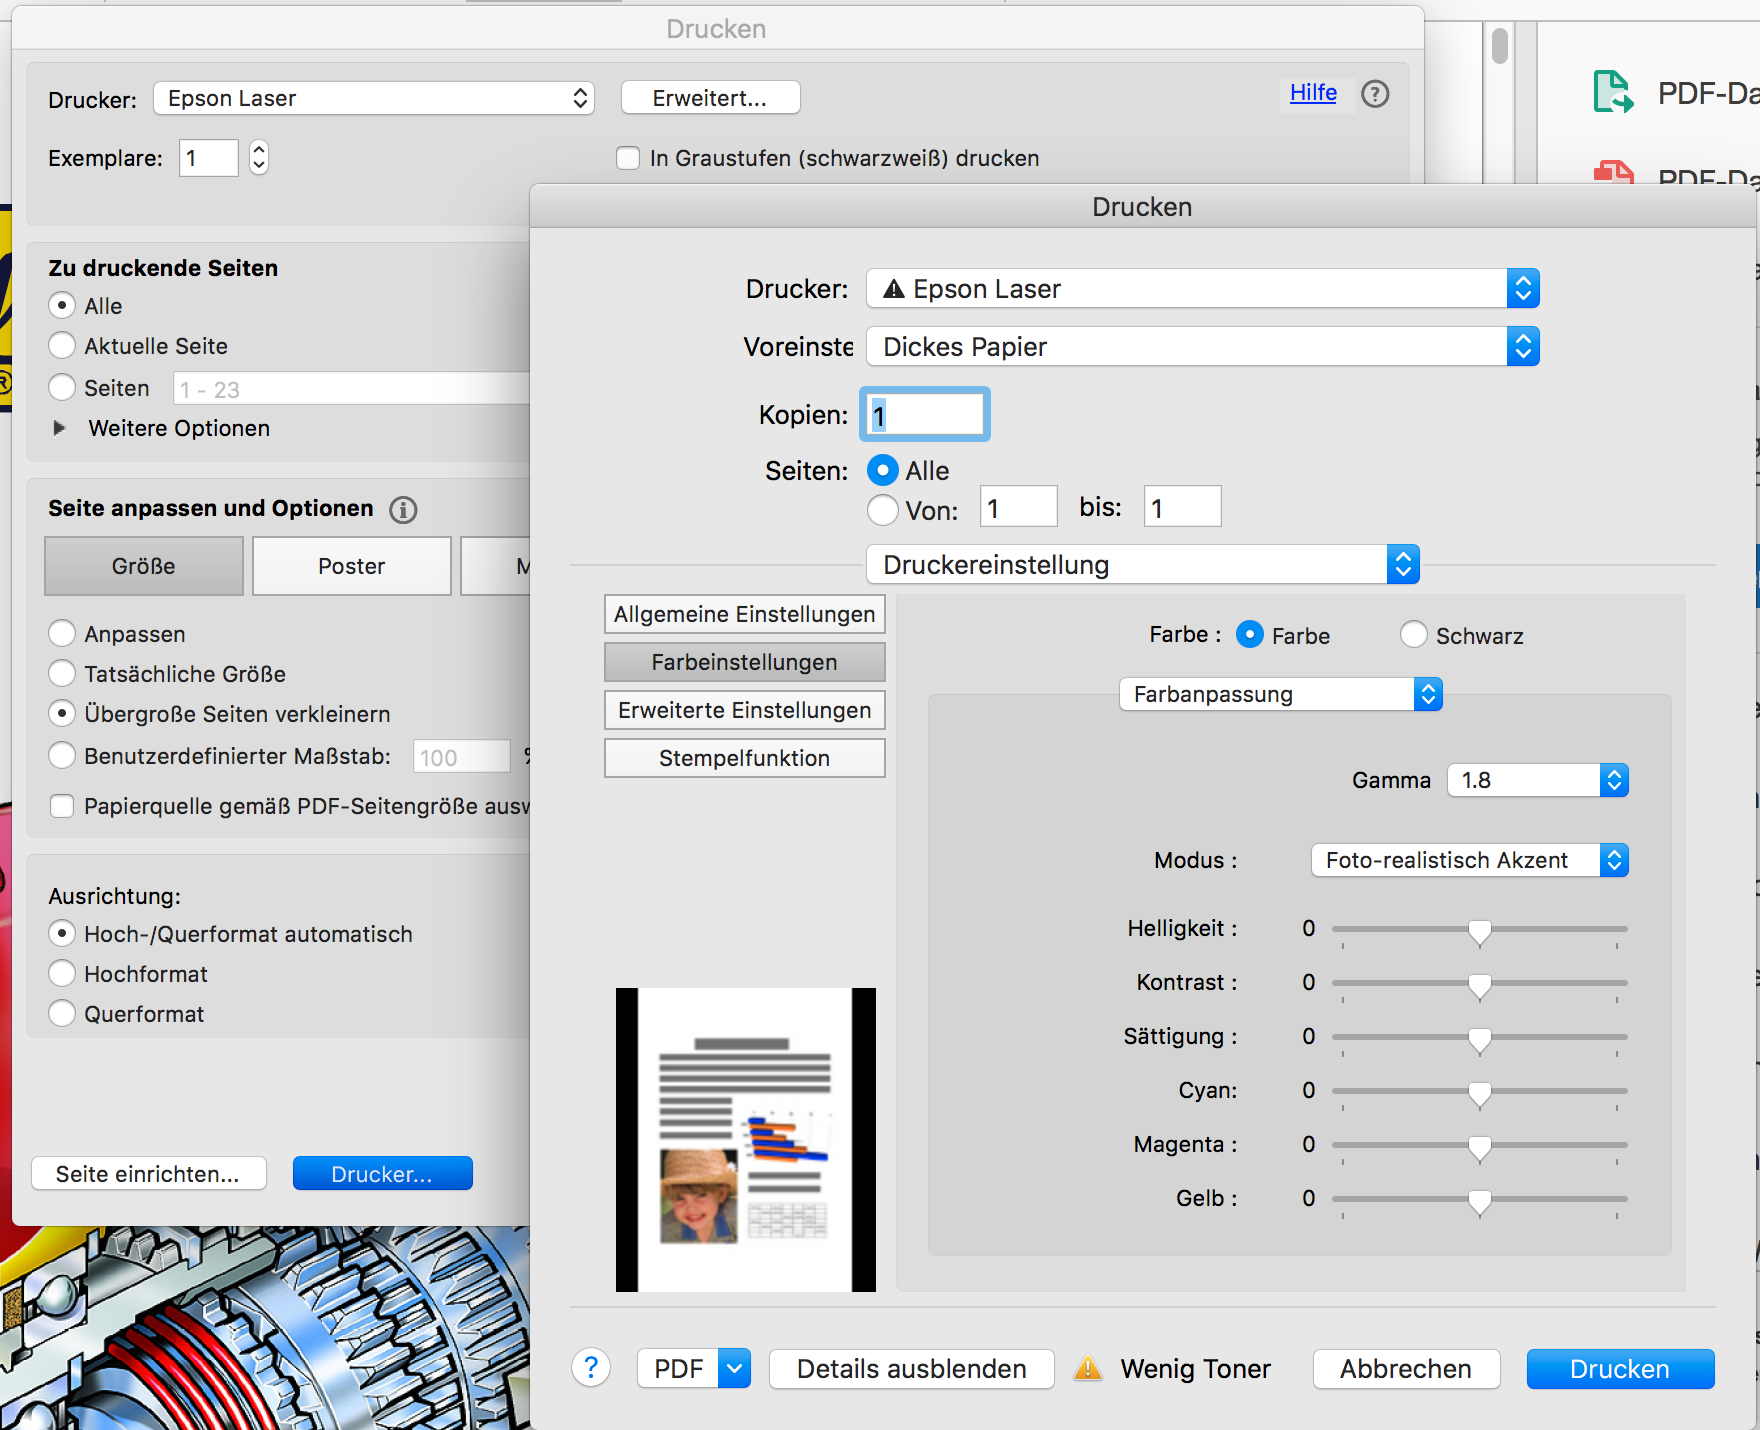Click the Helligkeit slider handle

pyautogui.click(x=1479, y=931)
